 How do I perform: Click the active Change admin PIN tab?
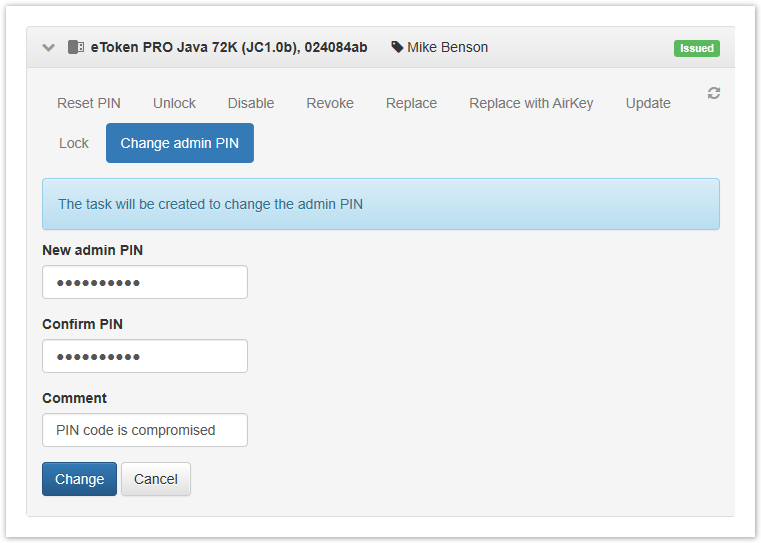[180, 143]
